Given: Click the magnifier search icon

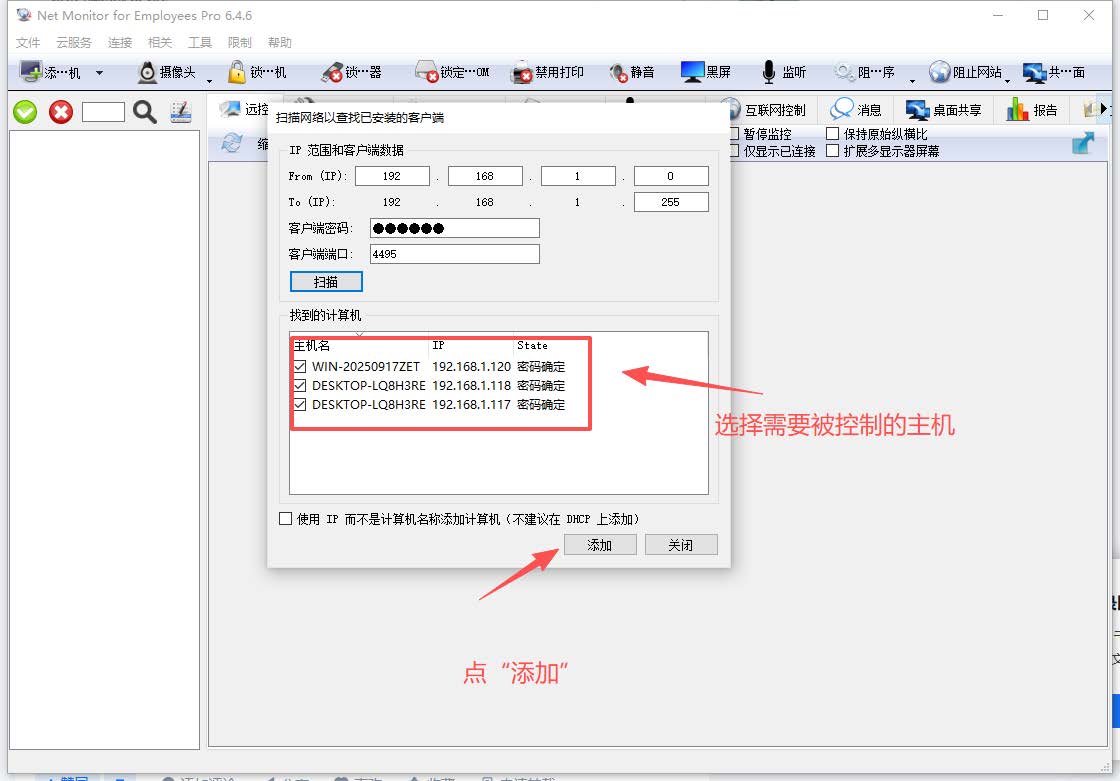Looking at the screenshot, I should 145,112.
